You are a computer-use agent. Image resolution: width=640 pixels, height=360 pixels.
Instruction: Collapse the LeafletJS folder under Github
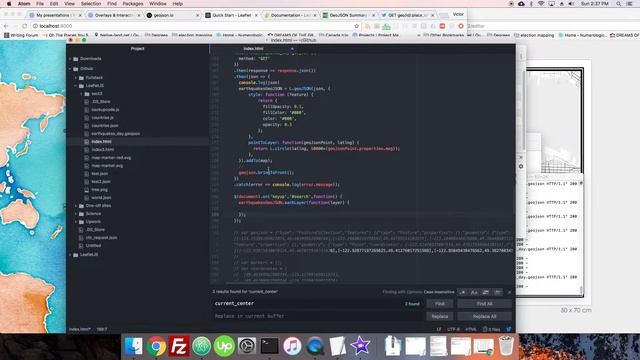(91, 86)
